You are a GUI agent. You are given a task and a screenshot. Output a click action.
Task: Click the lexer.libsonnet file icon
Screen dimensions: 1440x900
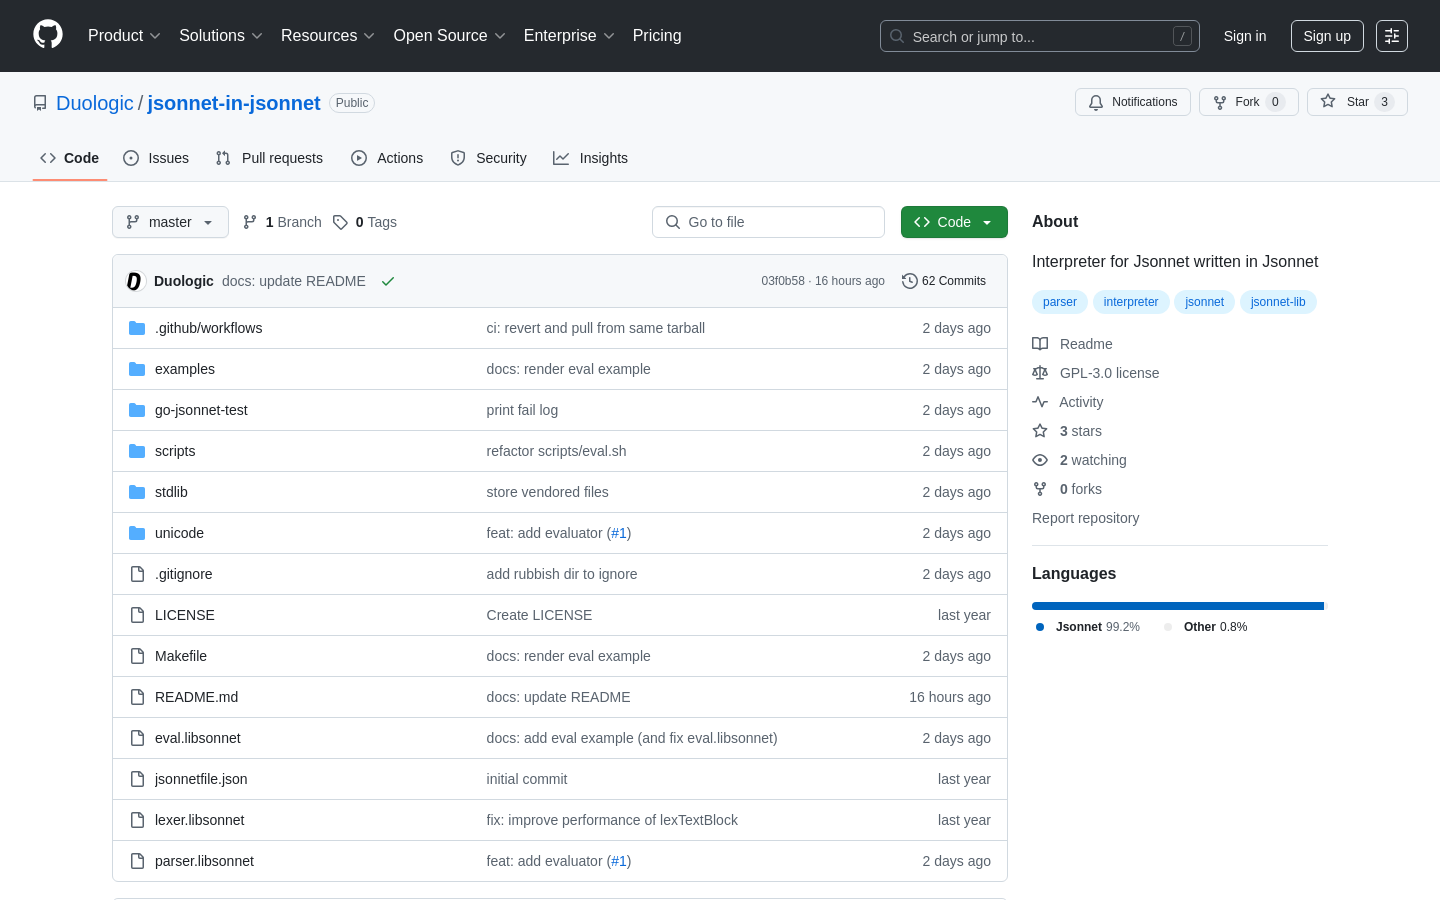[x=137, y=820]
